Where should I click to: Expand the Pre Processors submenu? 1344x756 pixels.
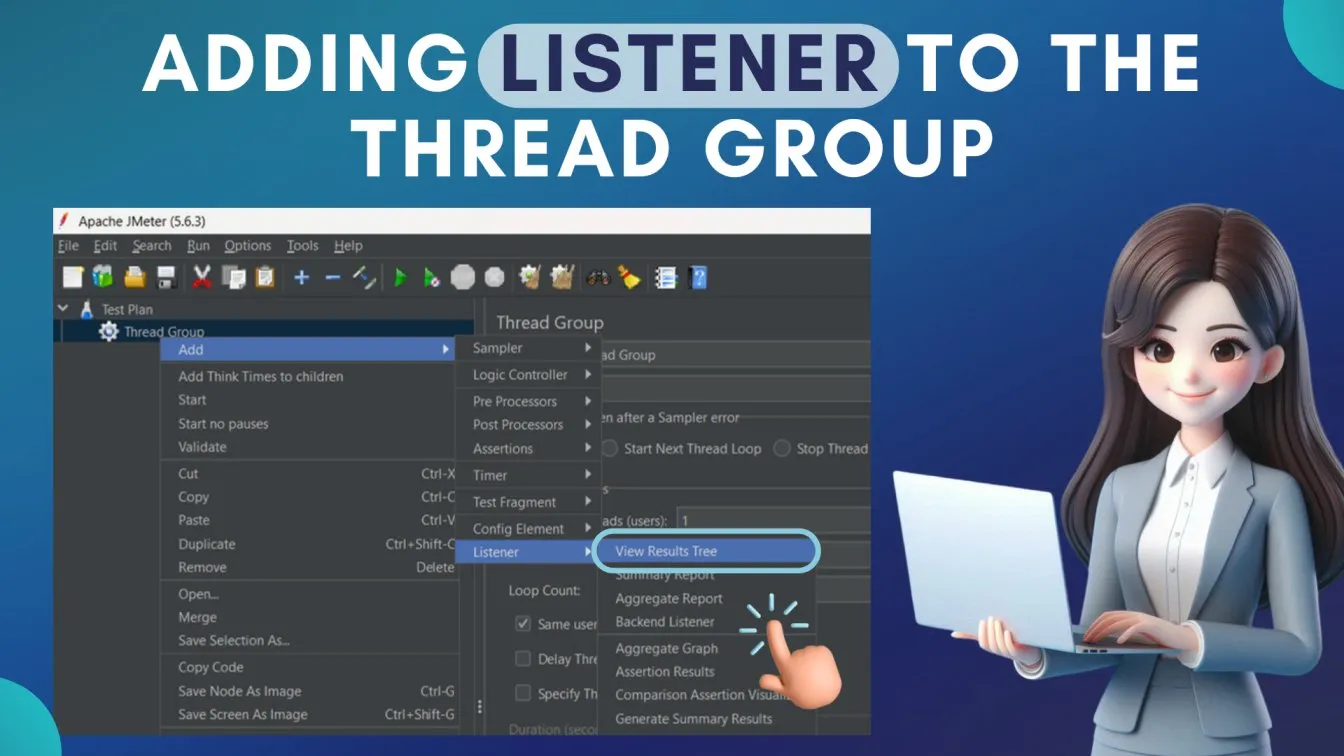click(x=528, y=401)
